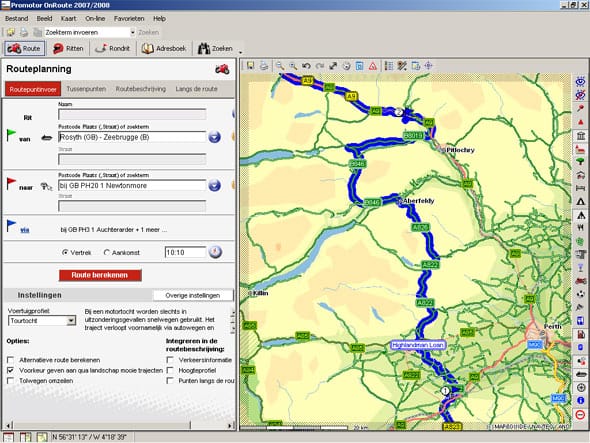Hide map points with the crossed-out eye icon

[580, 95]
